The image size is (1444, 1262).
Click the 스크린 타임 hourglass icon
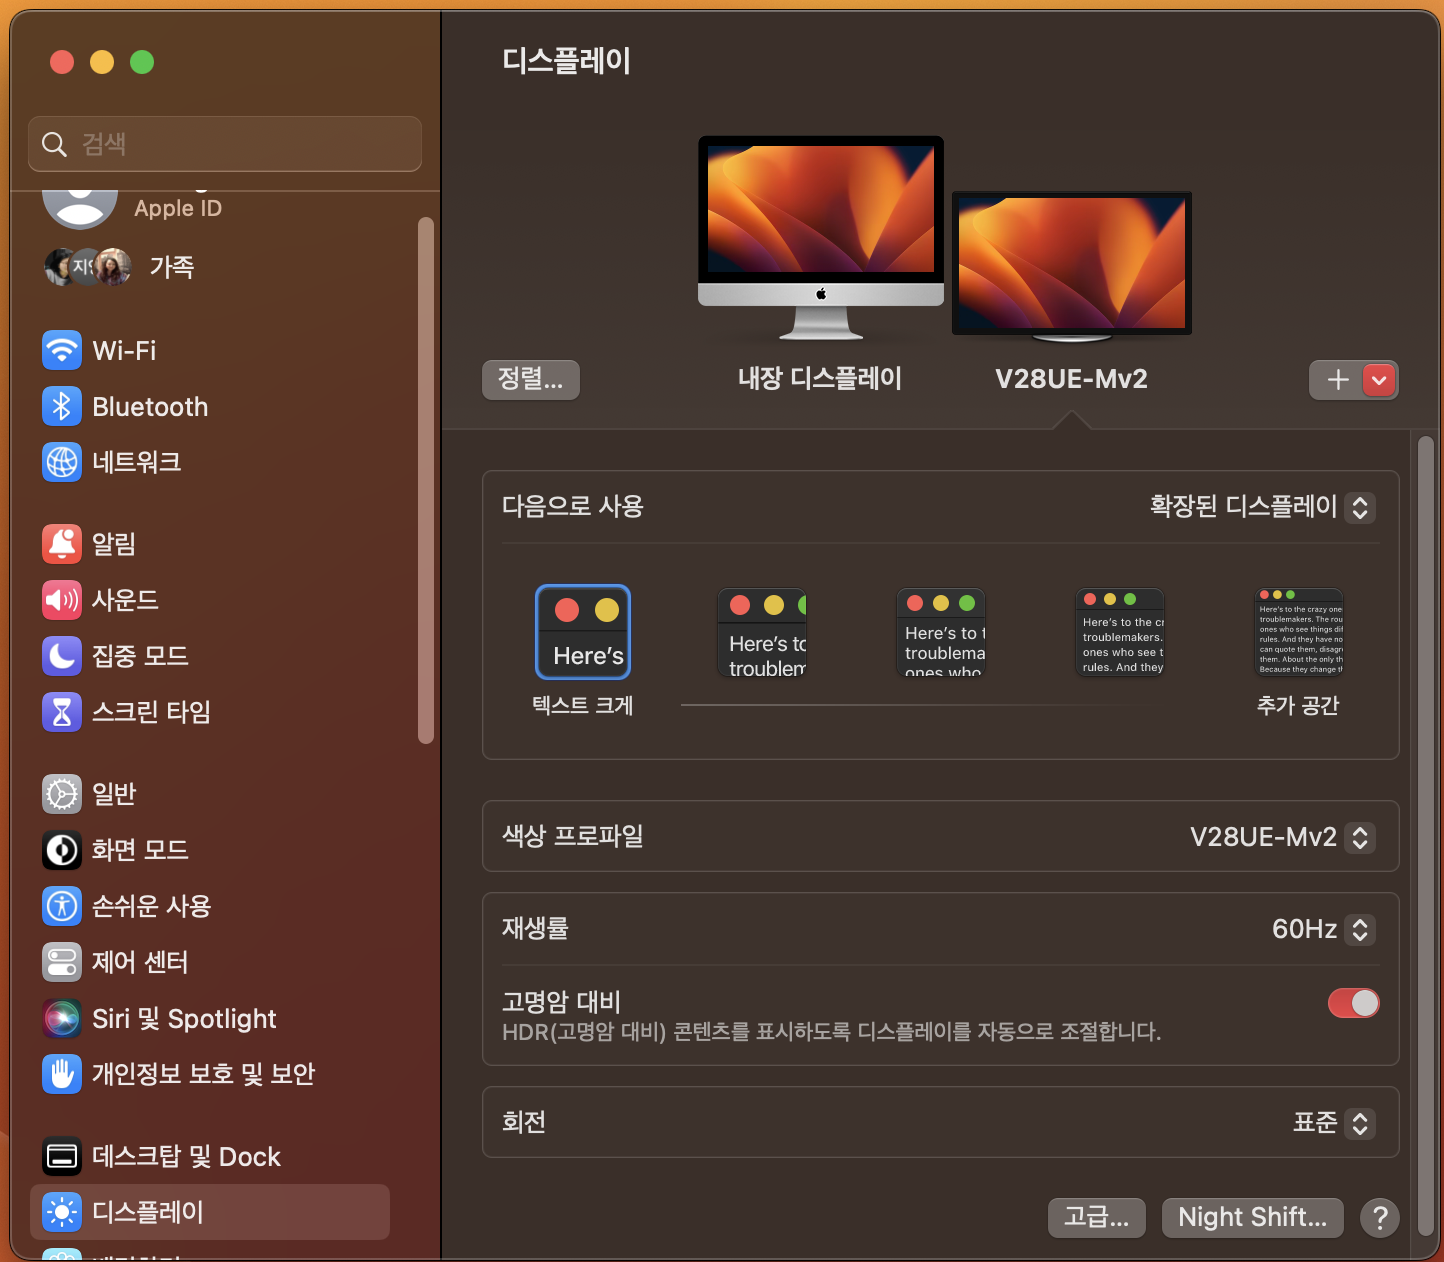[62, 712]
